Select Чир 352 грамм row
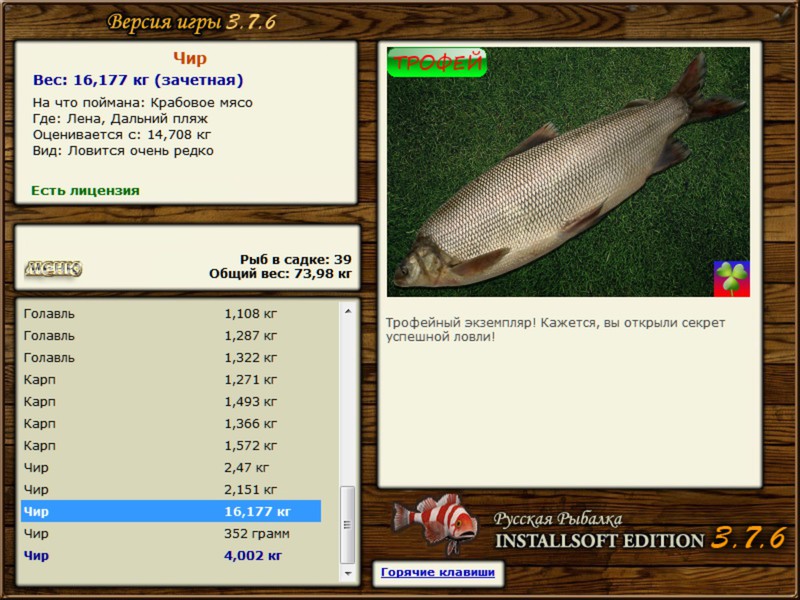800x600 pixels. point(171,534)
